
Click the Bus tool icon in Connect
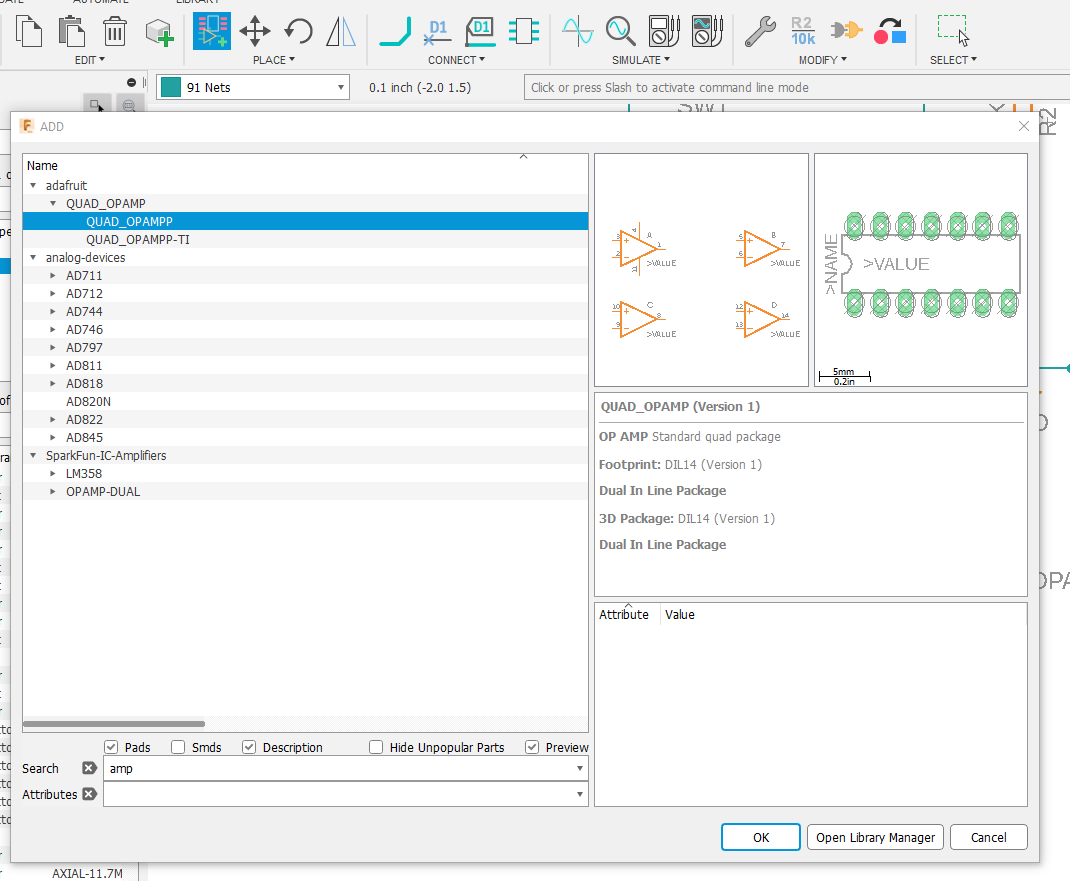[x=524, y=31]
